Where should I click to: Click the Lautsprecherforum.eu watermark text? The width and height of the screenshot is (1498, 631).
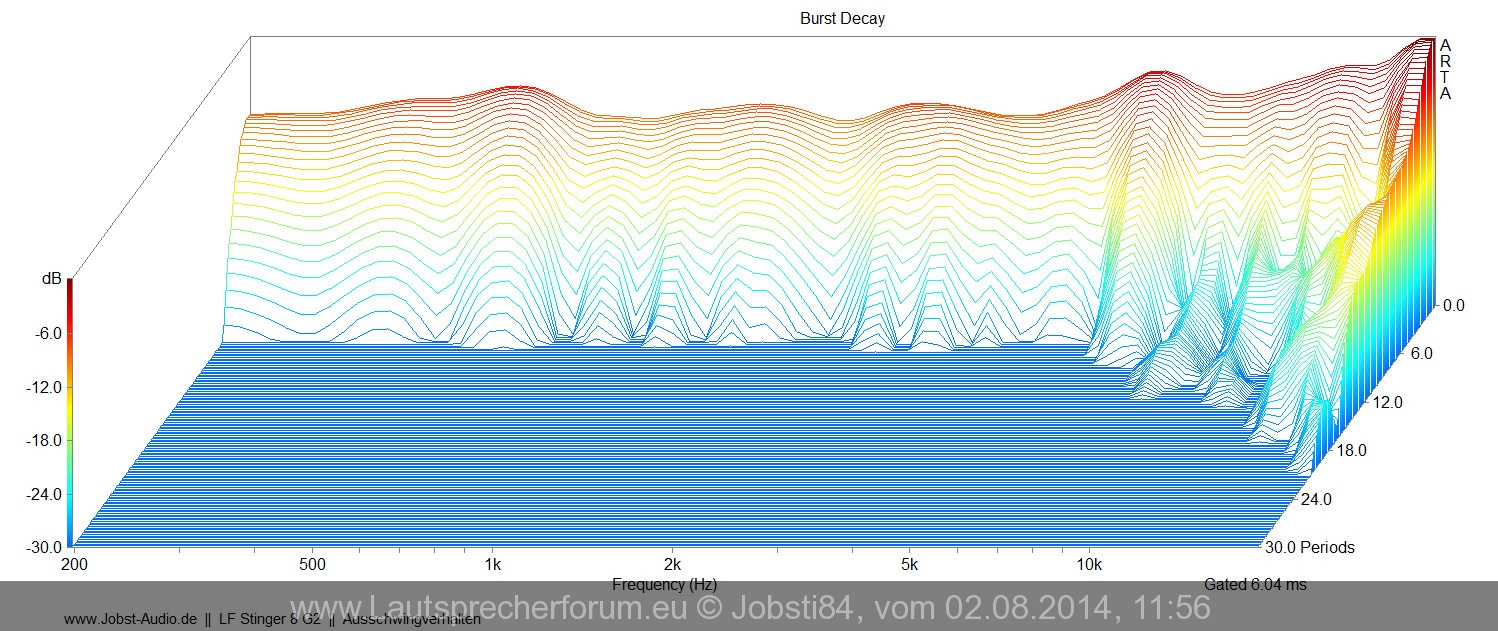coord(750,607)
